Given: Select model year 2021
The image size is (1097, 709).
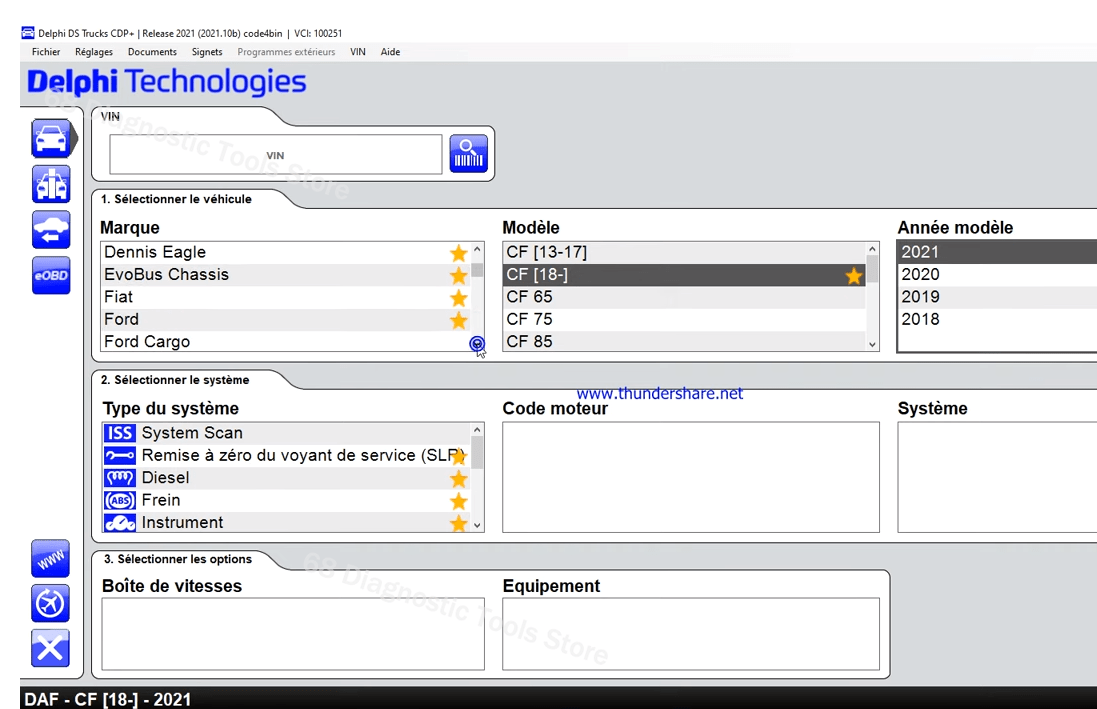Looking at the screenshot, I should (x=997, y=252).
